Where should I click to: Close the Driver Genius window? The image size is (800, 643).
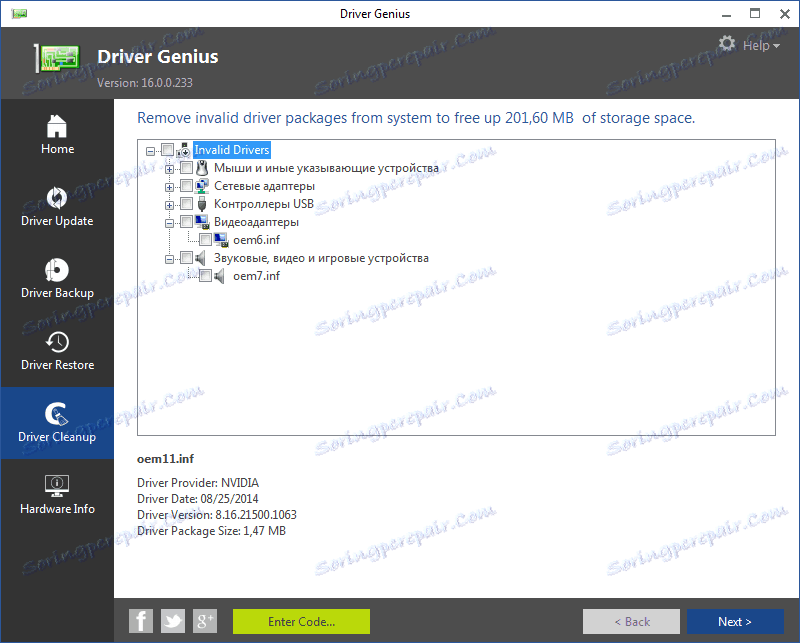click(x=785, y=14)
